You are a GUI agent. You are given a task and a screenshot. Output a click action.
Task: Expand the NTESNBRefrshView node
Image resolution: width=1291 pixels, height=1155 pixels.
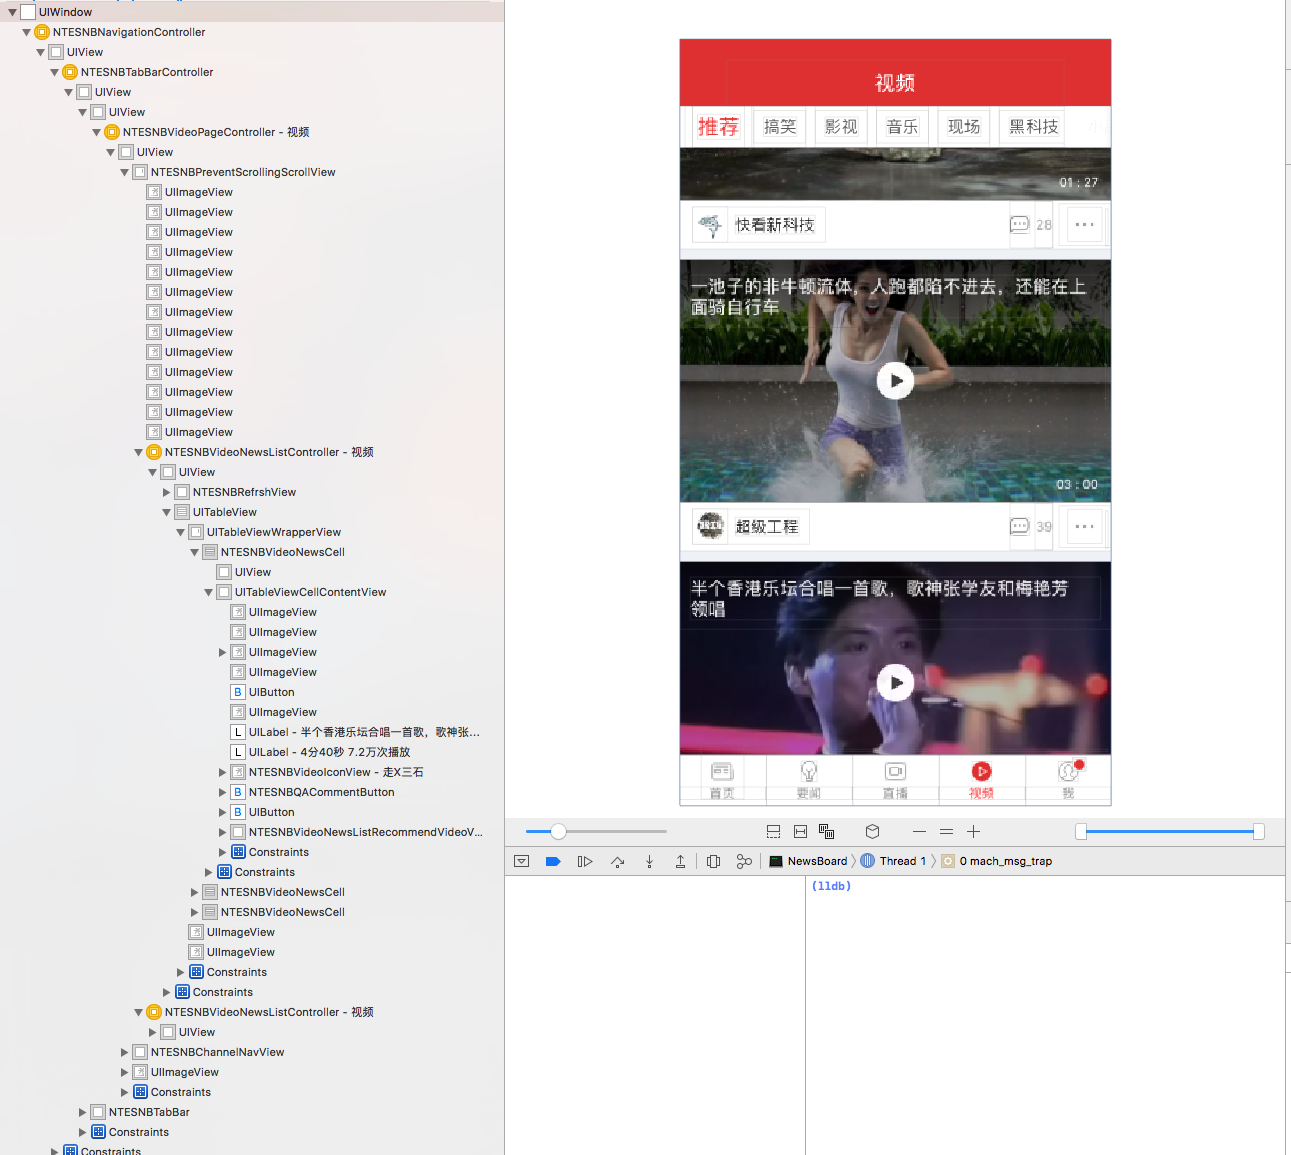[x=166, y=492]
